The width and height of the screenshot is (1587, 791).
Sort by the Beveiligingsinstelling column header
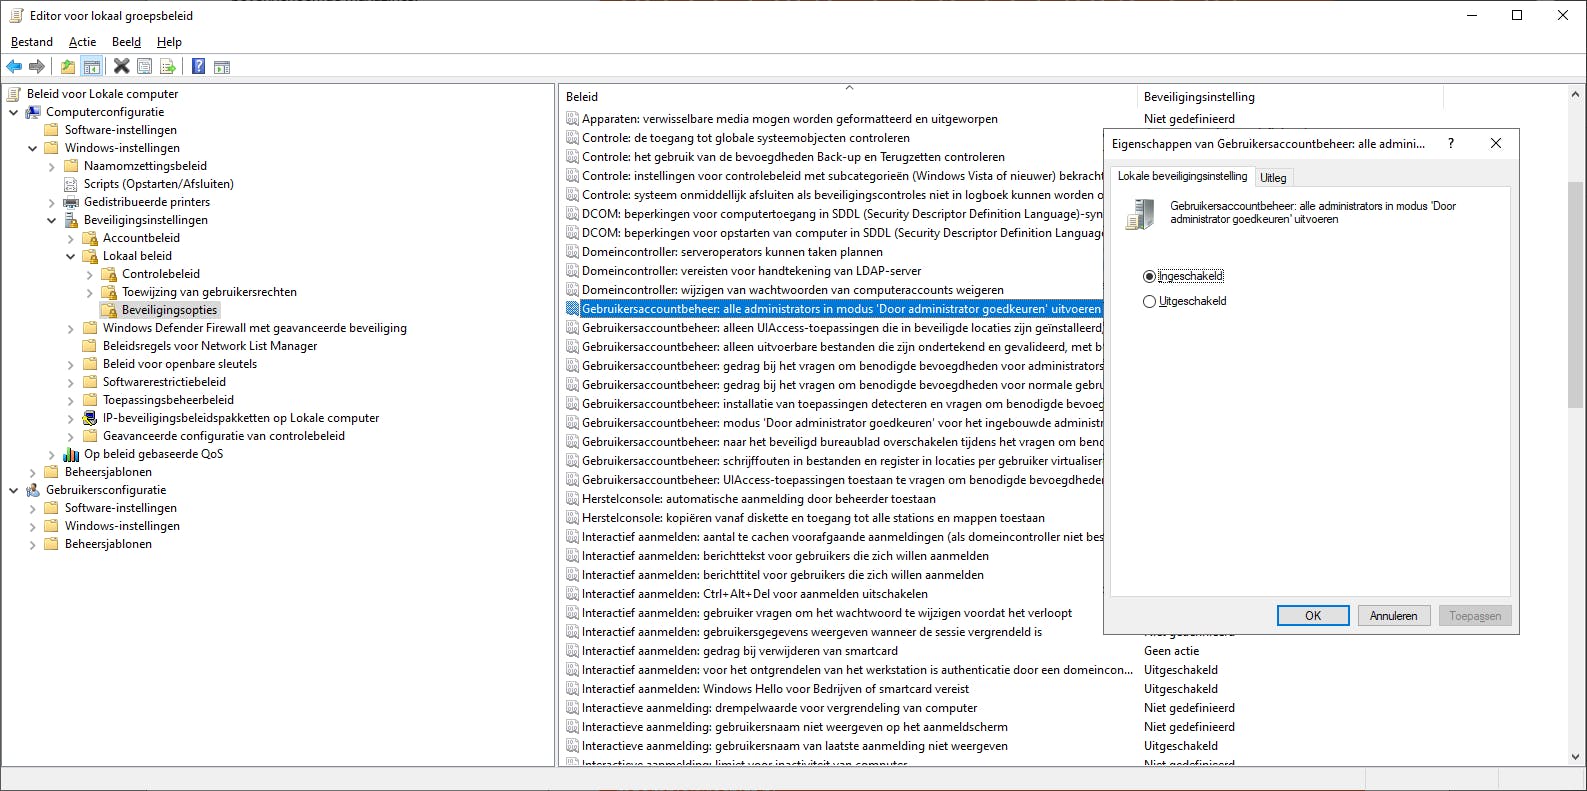click(x=1290, y=97)
